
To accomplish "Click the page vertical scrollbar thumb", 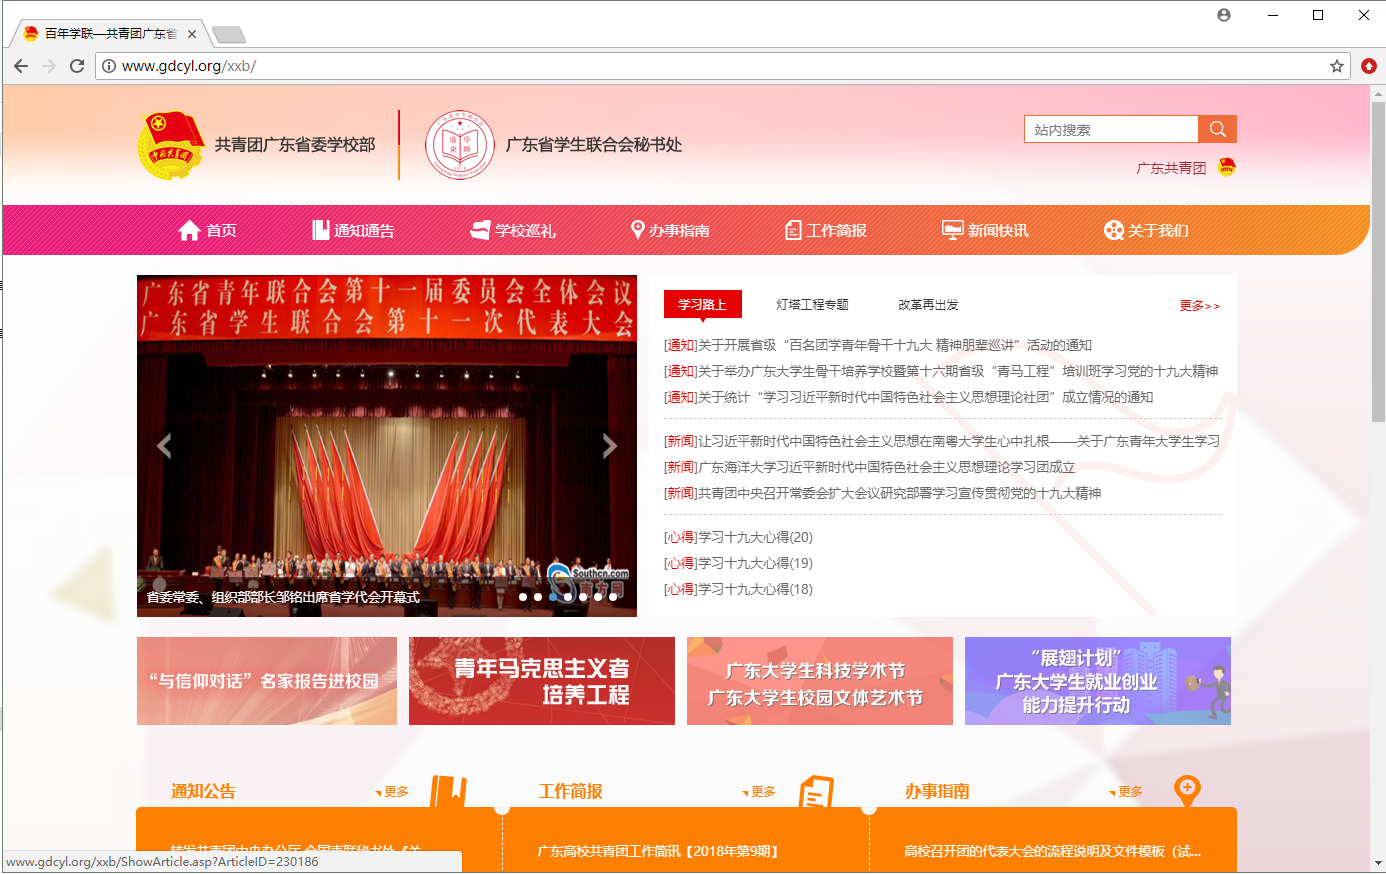I will click(x=1378, y=260).
